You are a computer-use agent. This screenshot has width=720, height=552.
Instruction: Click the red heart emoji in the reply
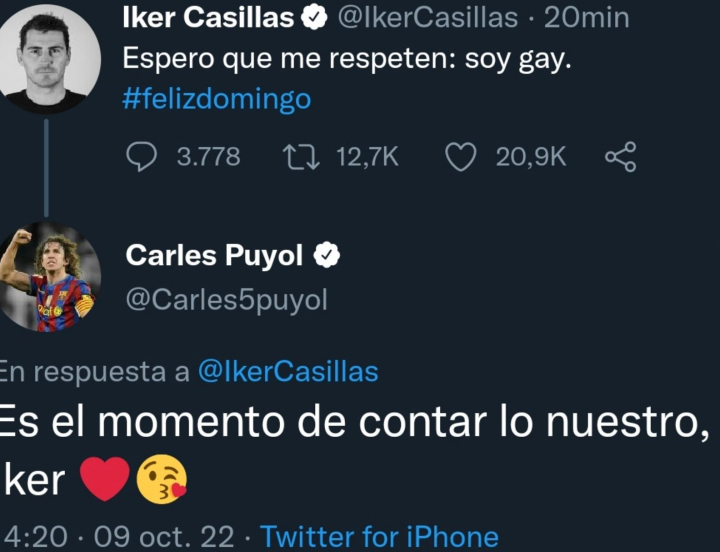pyautogui.click(x=104, y=481)
